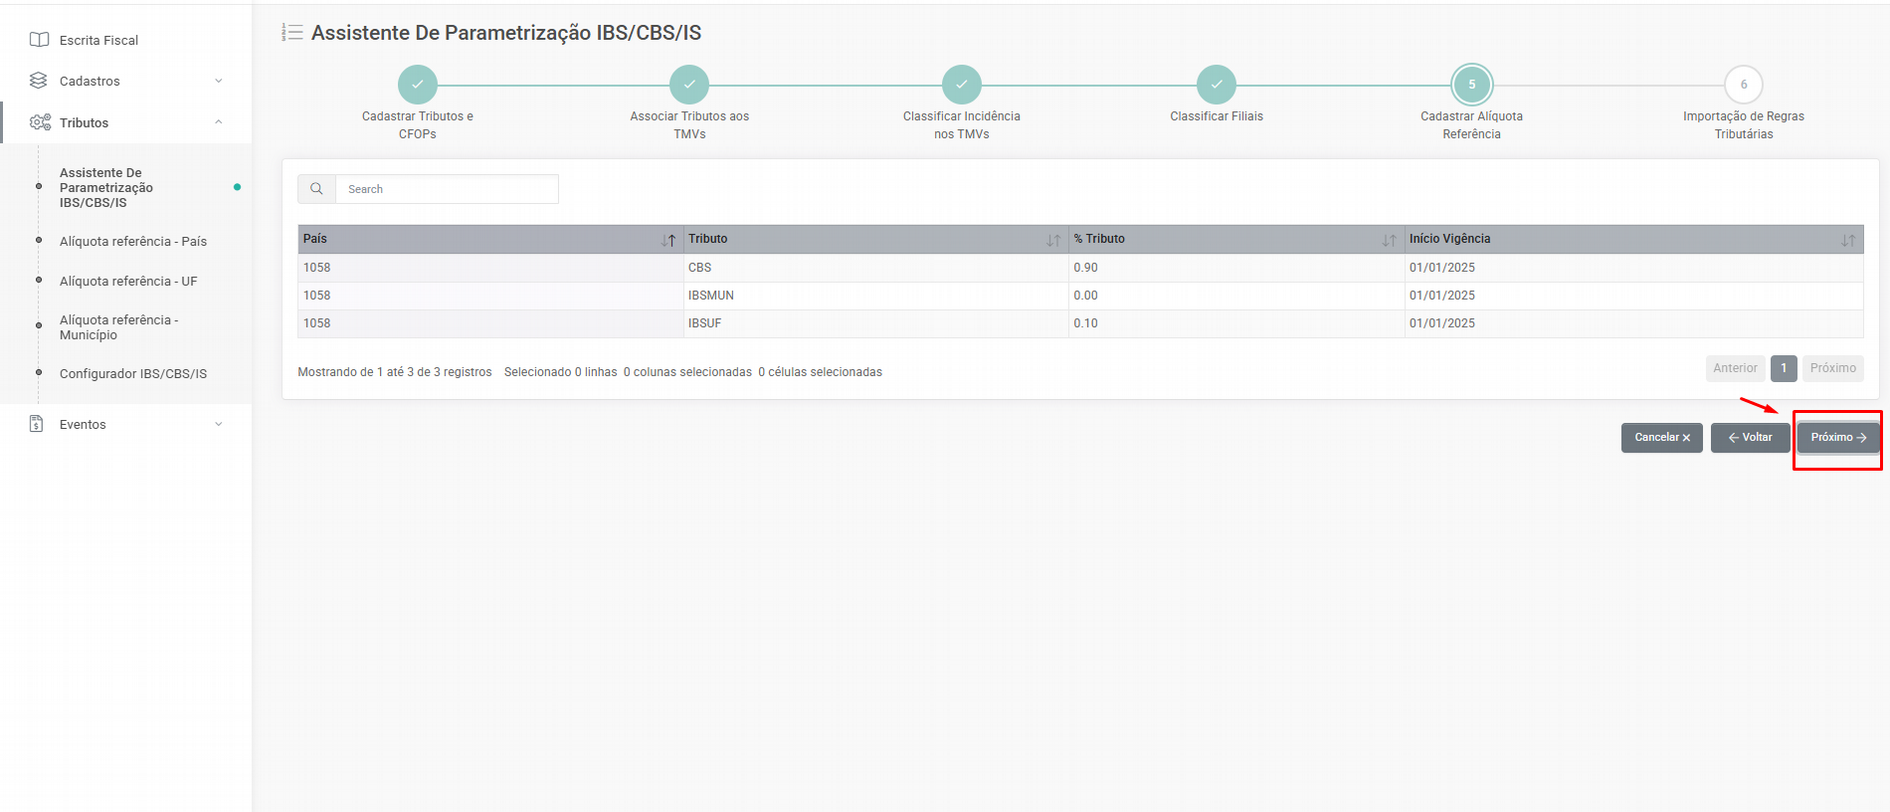Select pagination page 1
1890x812 pixels.
[x=1783, y=368]
